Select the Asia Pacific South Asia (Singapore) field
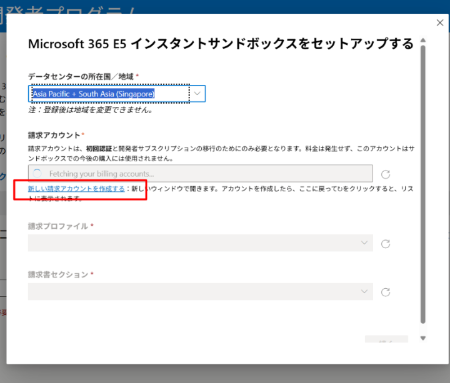The width and height of the screenshot is (450, 383). coord(117,94)
